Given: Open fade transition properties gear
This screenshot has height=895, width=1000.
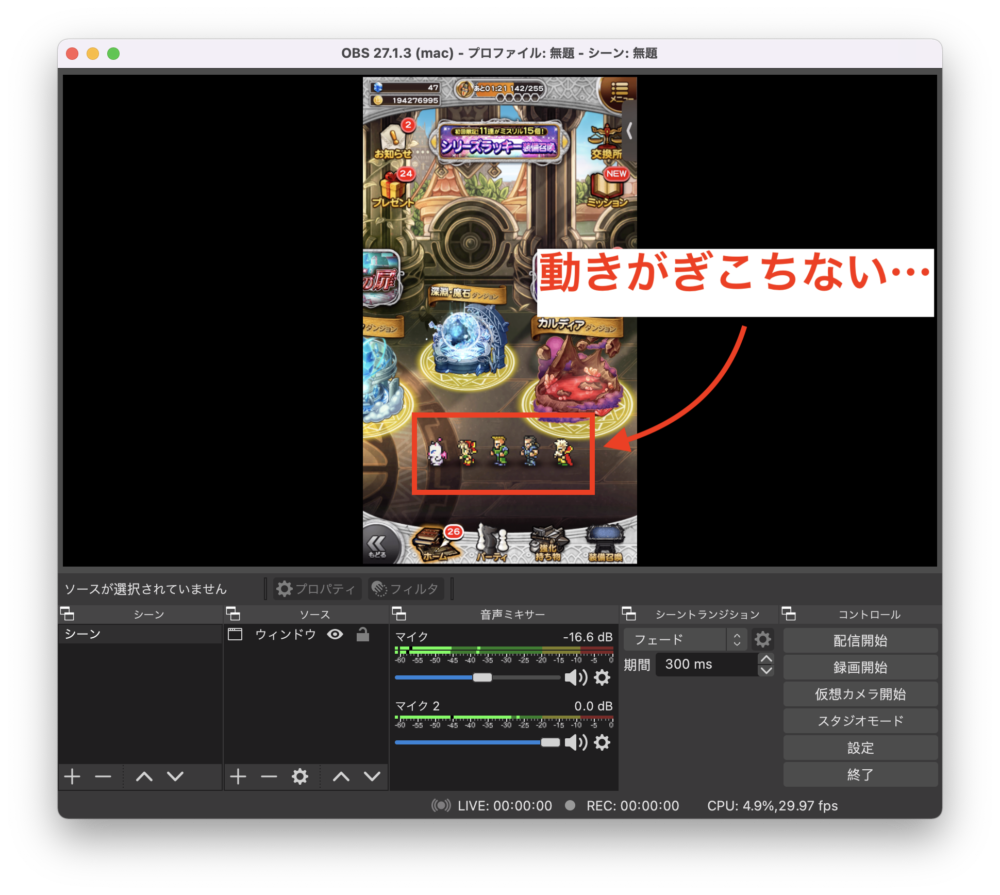Looking at the screenshot, I should [763, 639].
